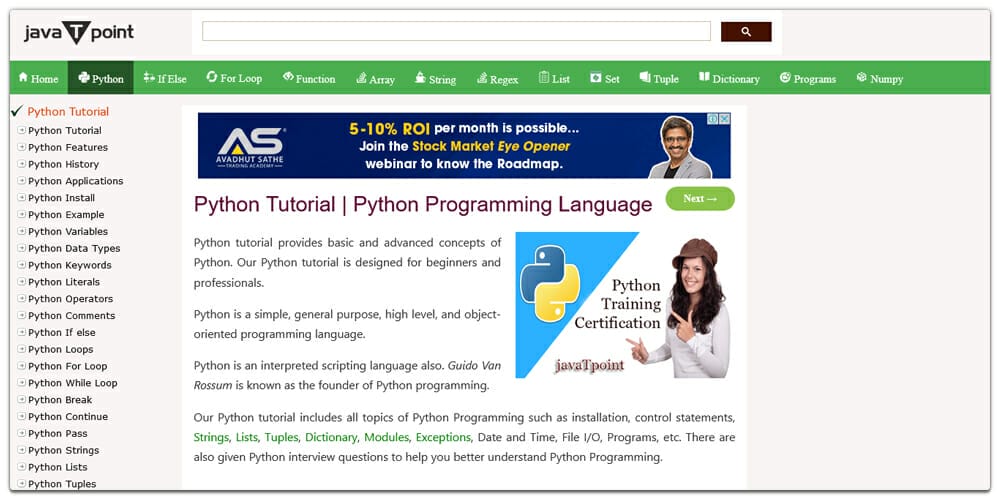Open the Home menu label
The width and height of the screenshot is (1000, 500).
45,79
